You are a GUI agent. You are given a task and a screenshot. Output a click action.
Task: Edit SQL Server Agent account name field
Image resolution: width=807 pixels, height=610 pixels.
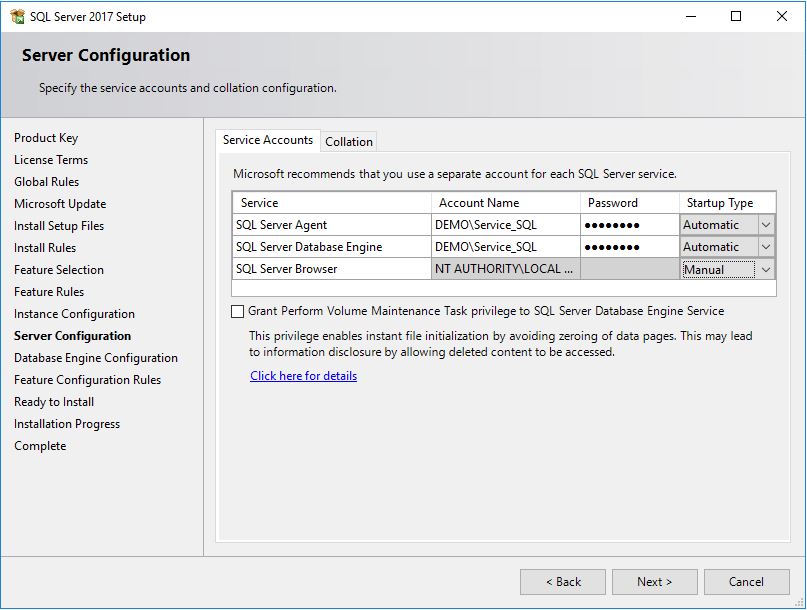(x=505, y=224)
